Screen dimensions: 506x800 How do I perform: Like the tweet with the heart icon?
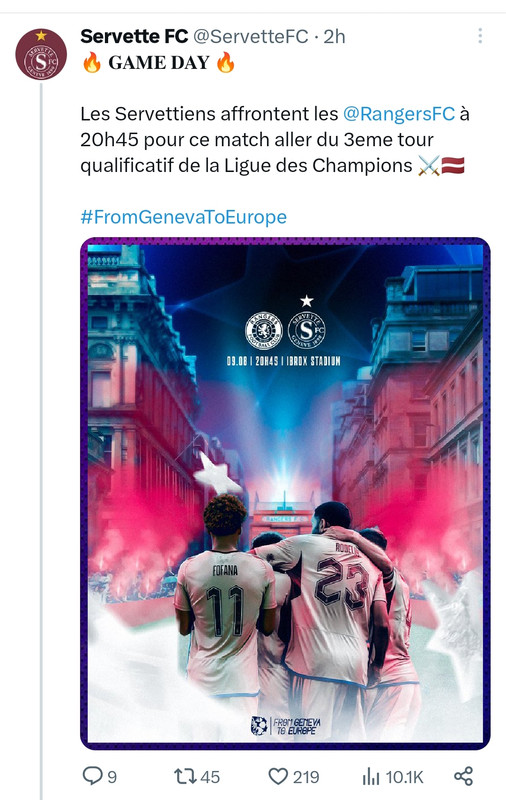tap(278, 777)
